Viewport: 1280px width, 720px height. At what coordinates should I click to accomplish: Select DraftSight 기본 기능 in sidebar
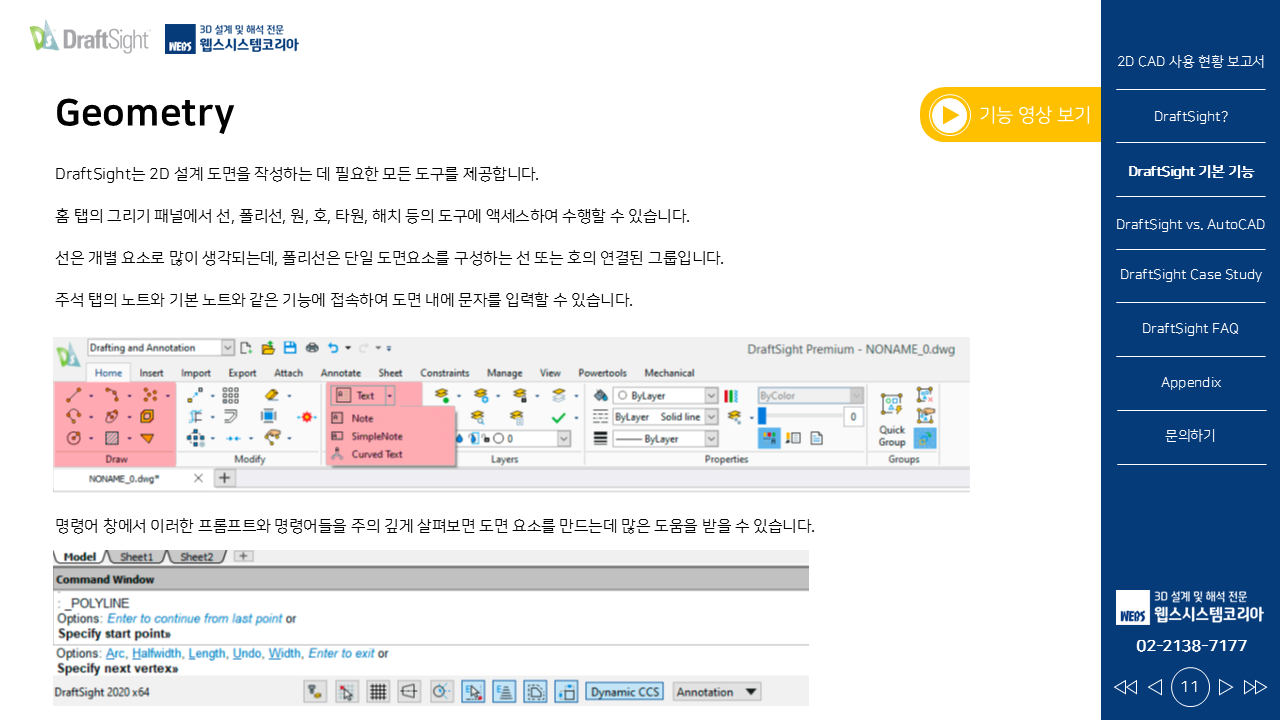(x=1190, y=171)
